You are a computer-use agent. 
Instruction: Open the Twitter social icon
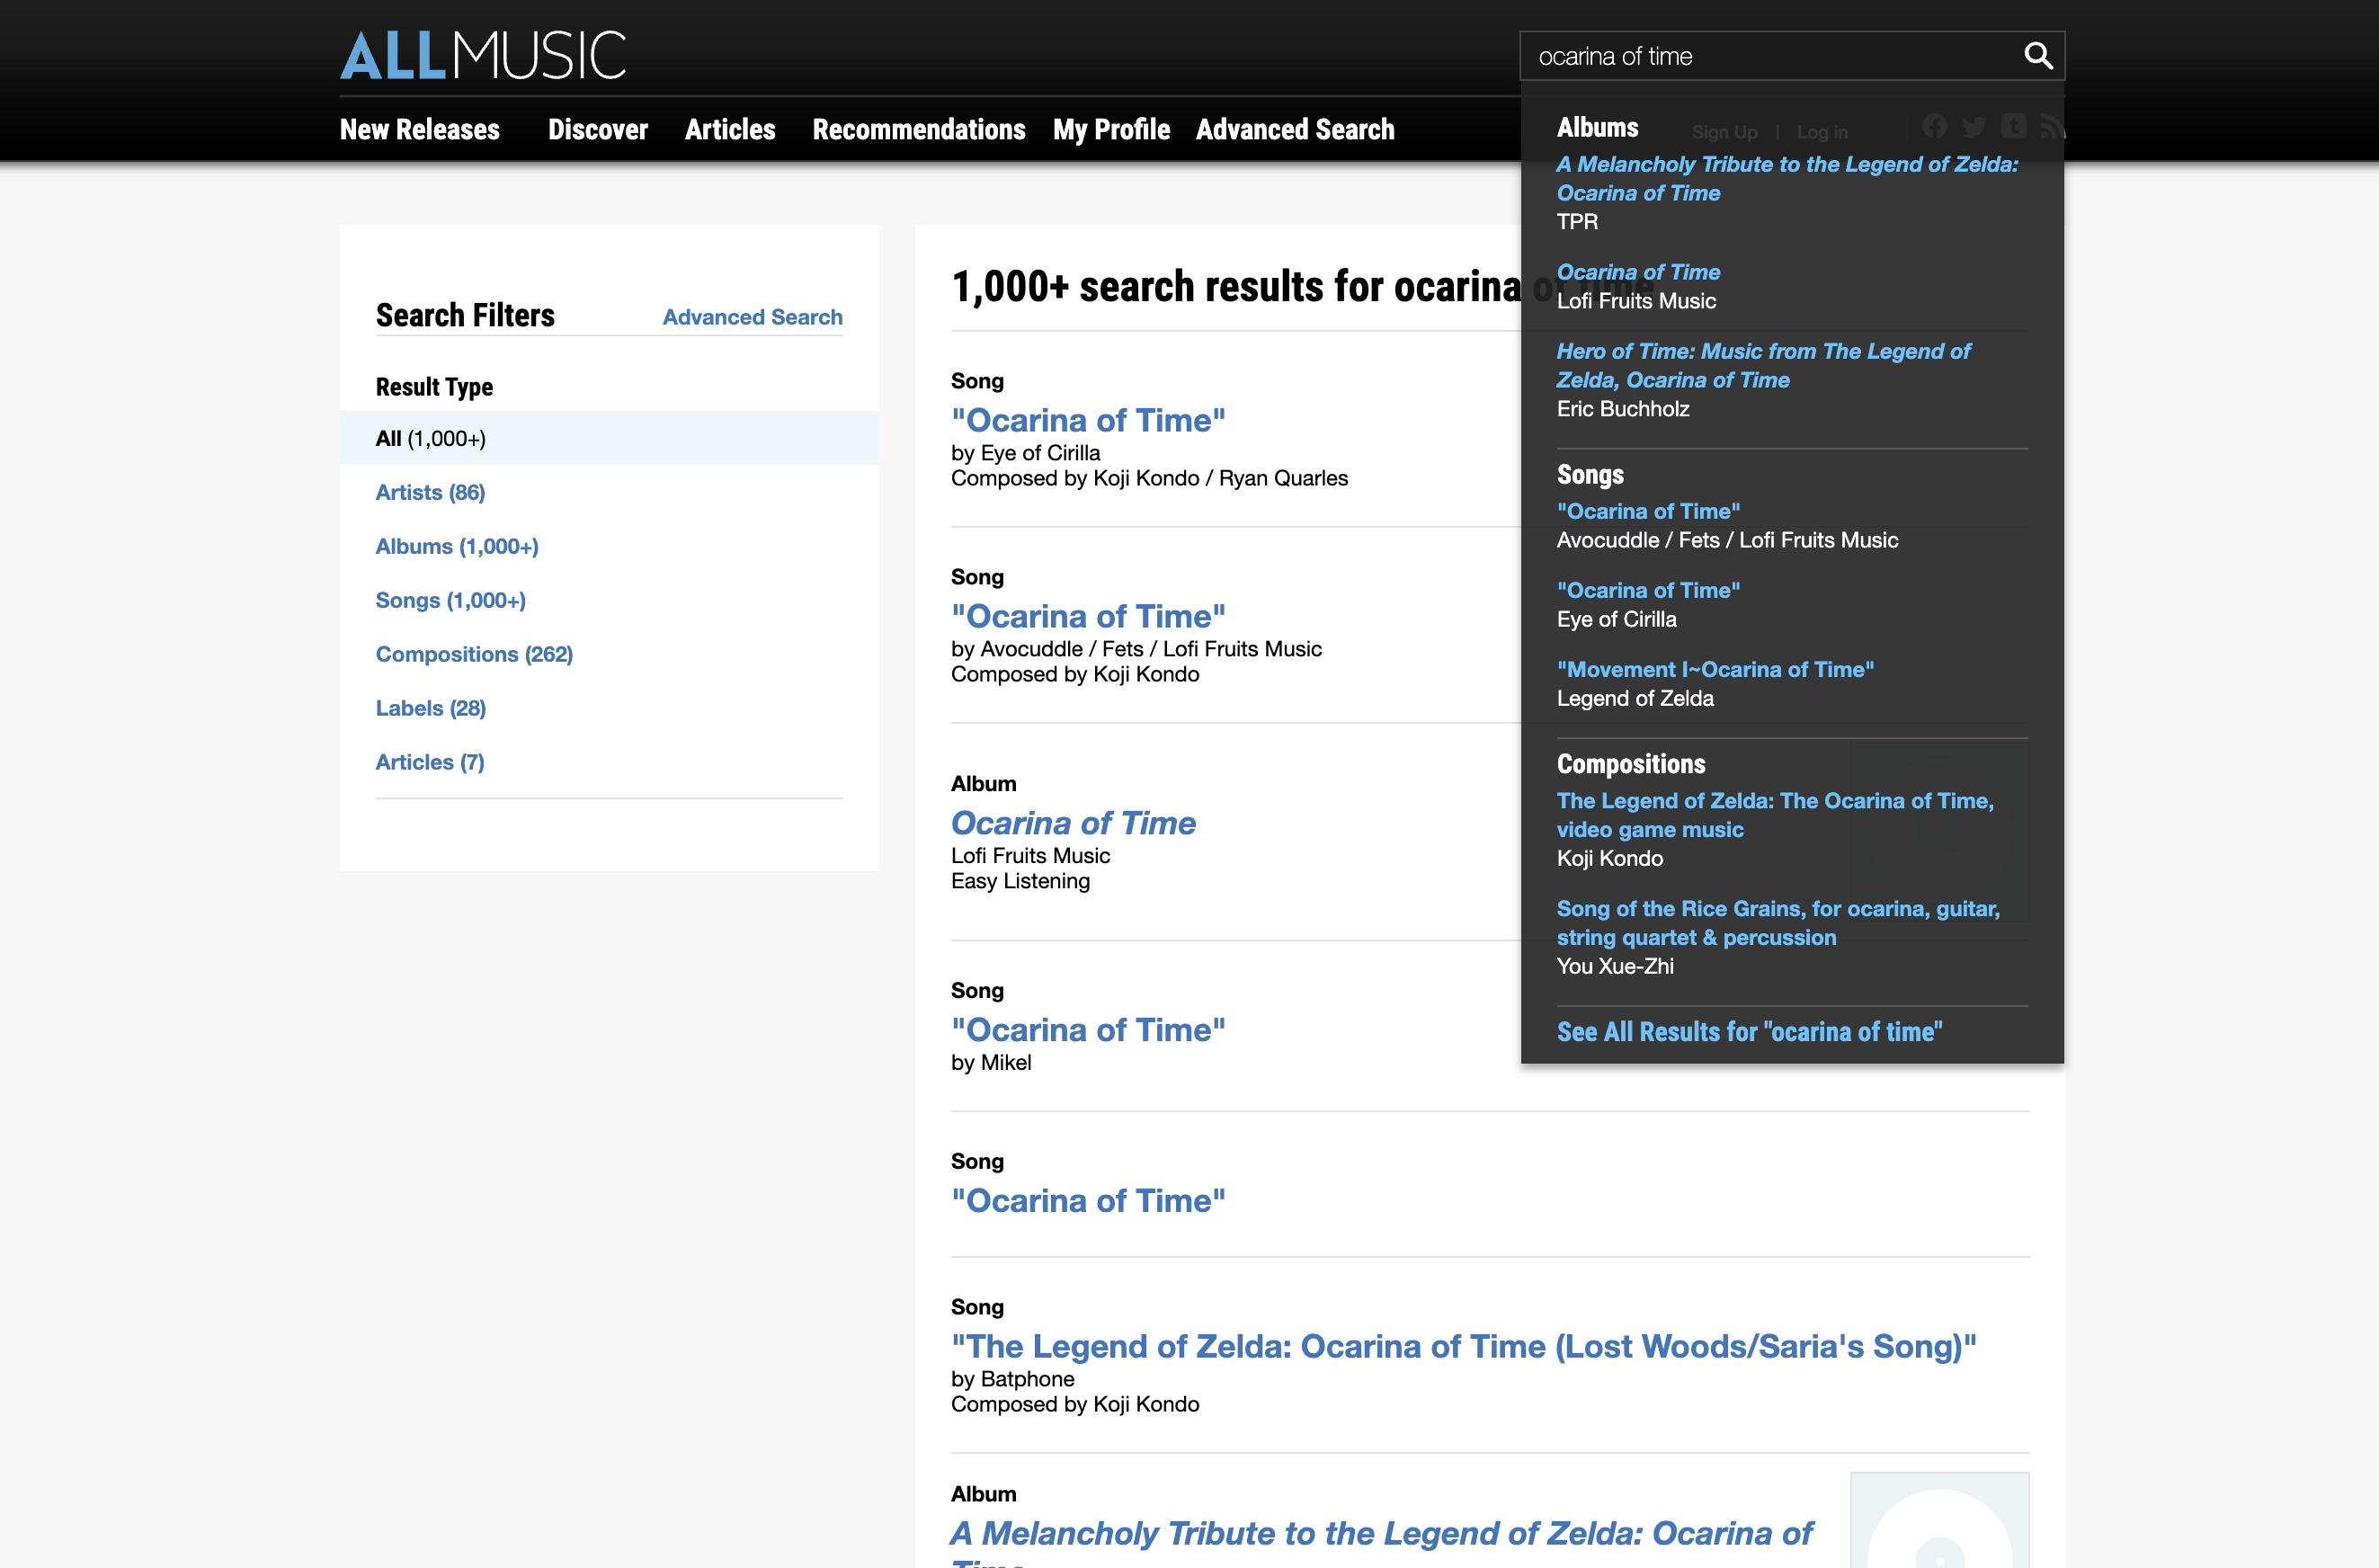1973,127
